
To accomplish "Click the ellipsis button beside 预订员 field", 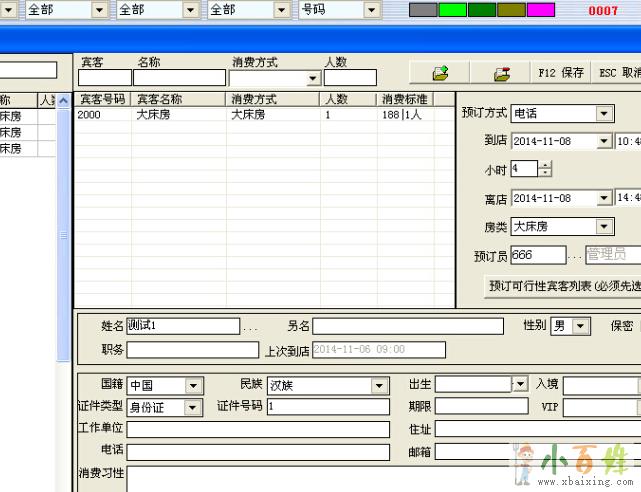I will 575,256.
